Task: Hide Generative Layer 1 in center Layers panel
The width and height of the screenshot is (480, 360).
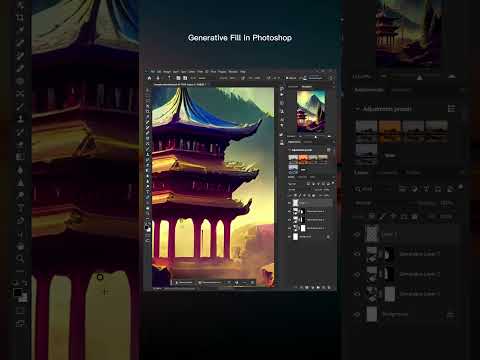Action: click(x=289, y=228)
